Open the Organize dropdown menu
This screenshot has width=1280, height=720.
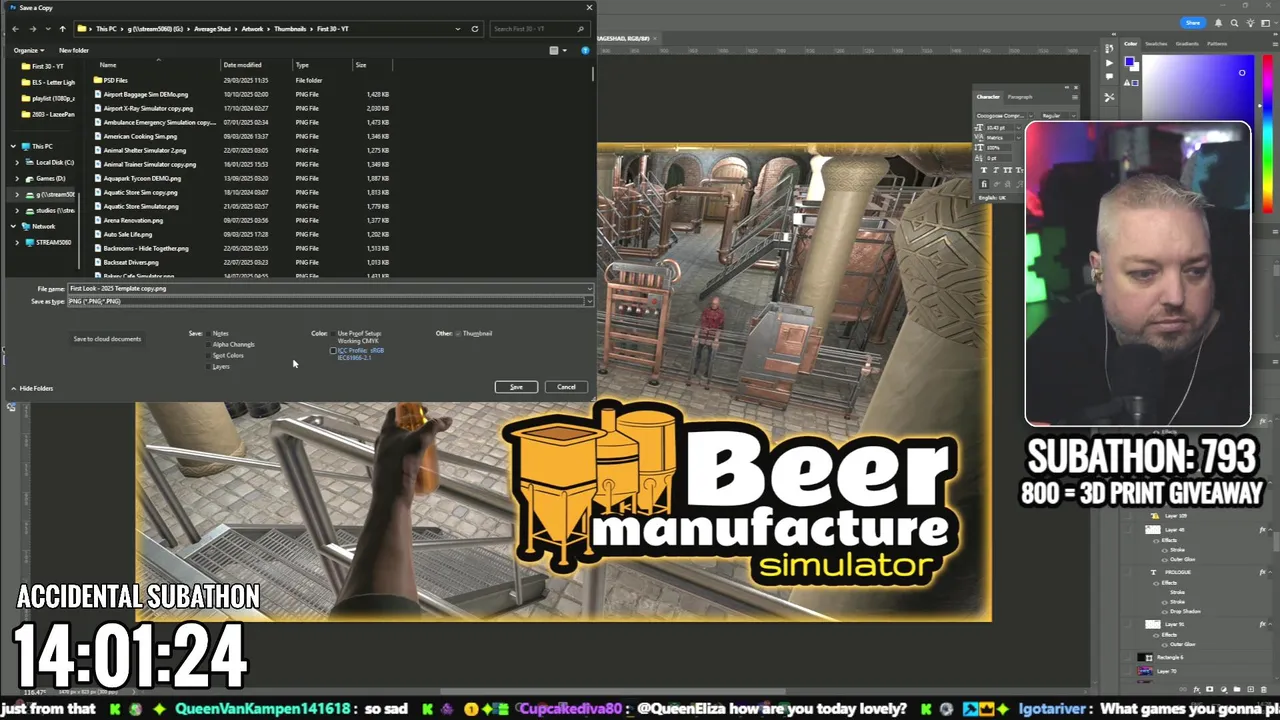pos(28,50)
